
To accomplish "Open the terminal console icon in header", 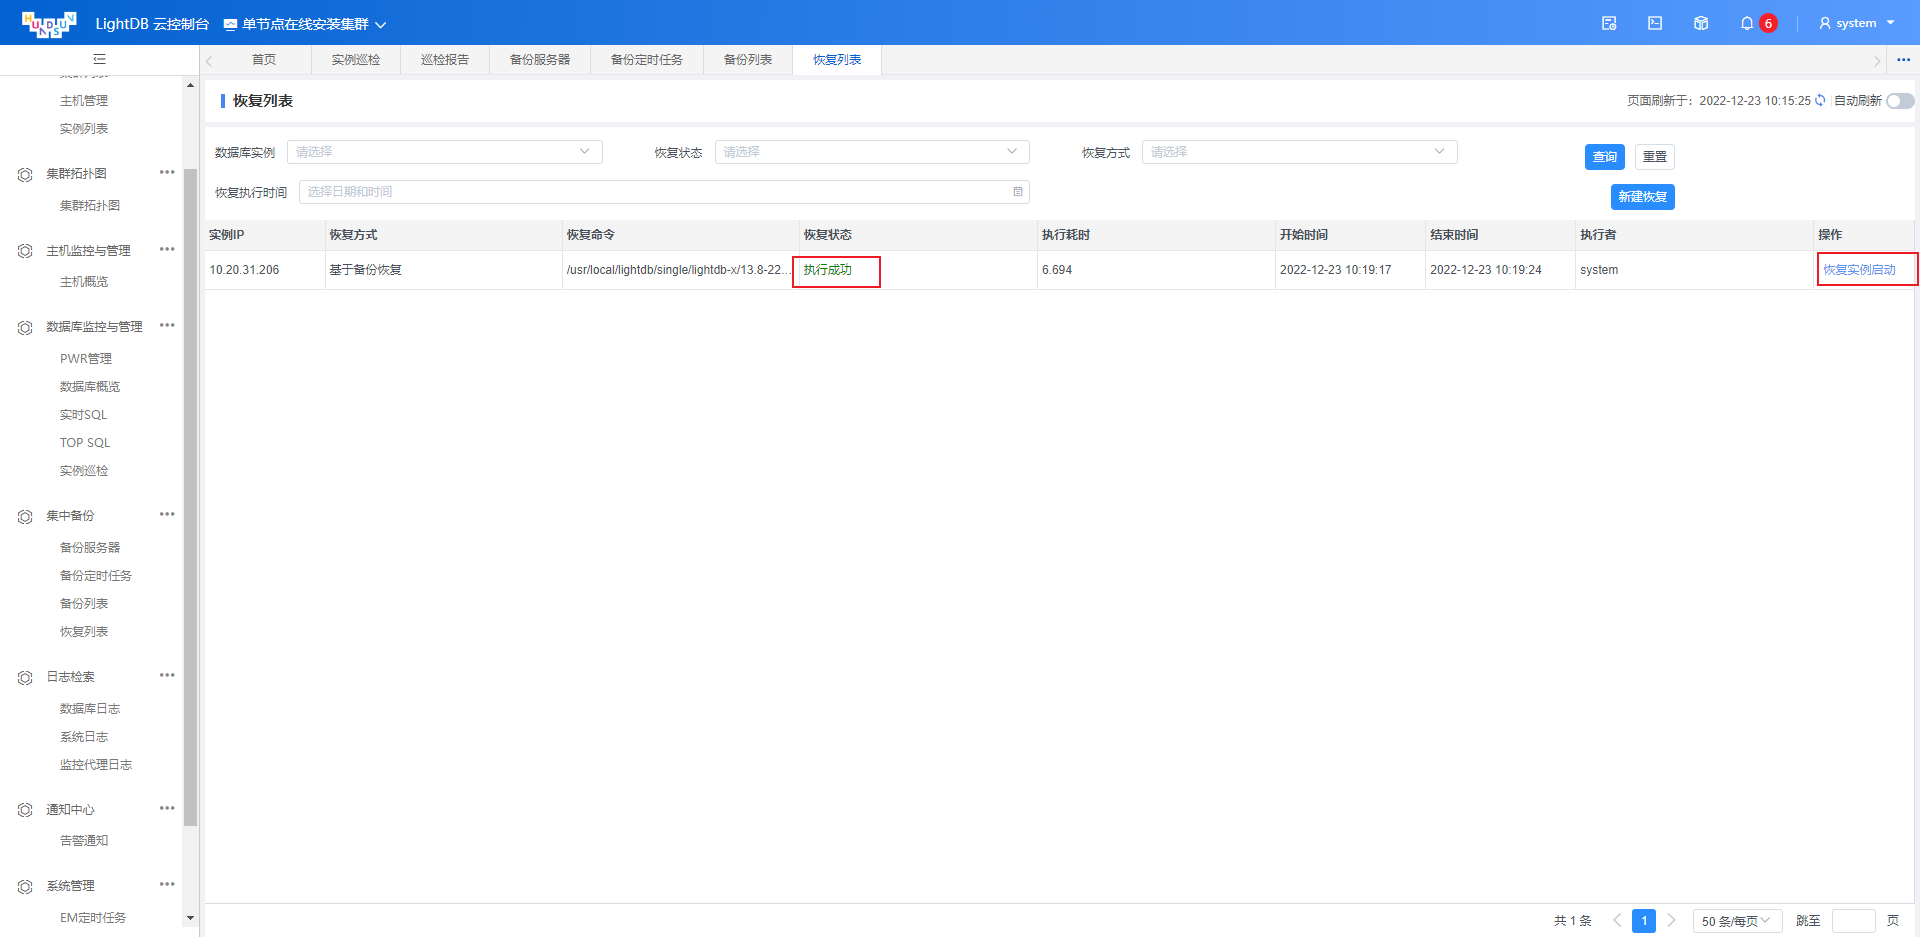I will click(x=1655, y=23).
